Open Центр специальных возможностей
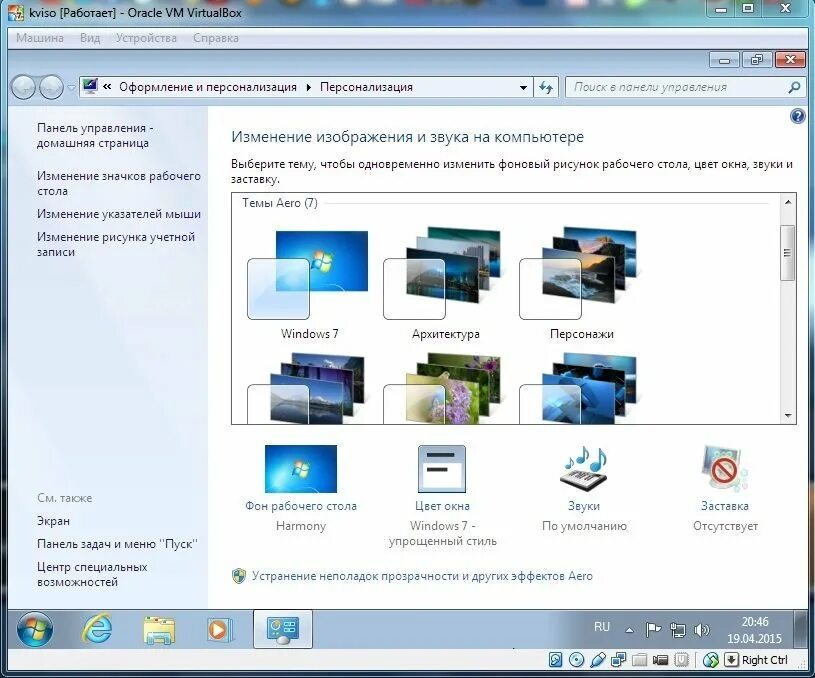The image size is (815, 678). tap(92, 574)
